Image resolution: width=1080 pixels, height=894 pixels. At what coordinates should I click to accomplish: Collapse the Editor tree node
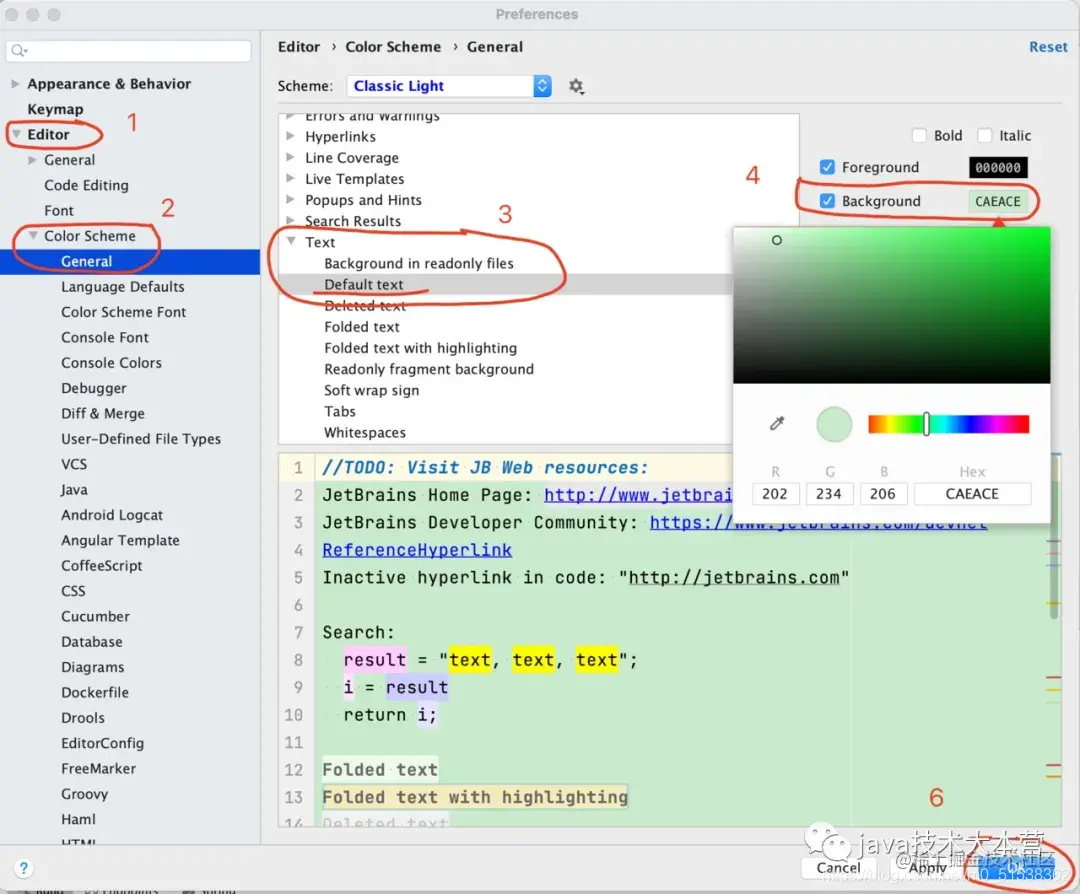click(16, 134)
